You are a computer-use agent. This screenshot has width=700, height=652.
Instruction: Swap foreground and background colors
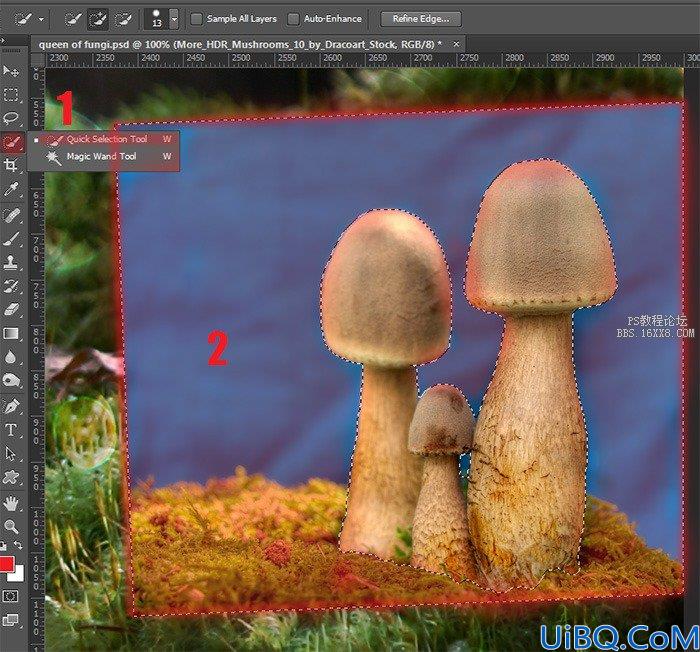point(18,545)
